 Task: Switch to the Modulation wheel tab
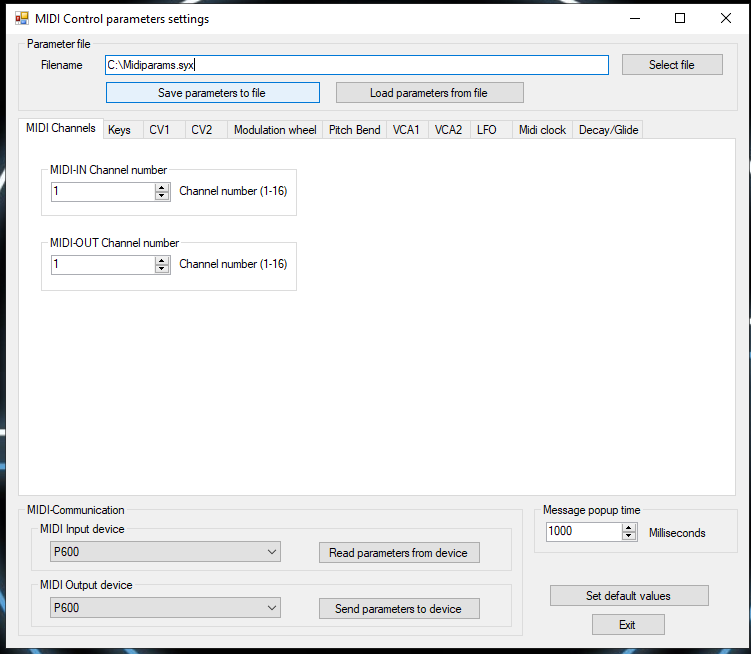[x=275, y=130]
